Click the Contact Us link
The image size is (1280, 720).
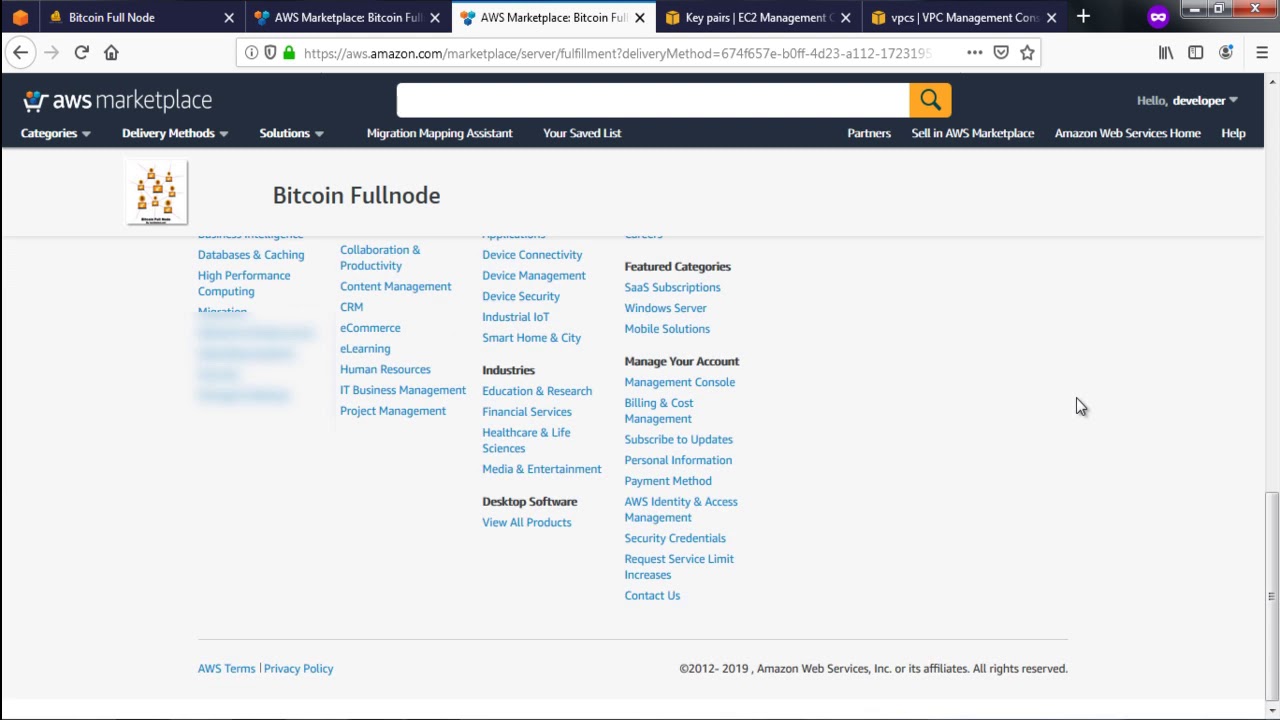[652, 596]
